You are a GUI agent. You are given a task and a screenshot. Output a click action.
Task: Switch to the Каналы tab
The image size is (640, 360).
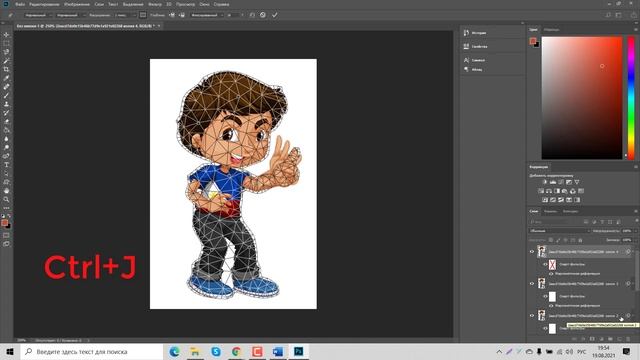click(551, 211)
